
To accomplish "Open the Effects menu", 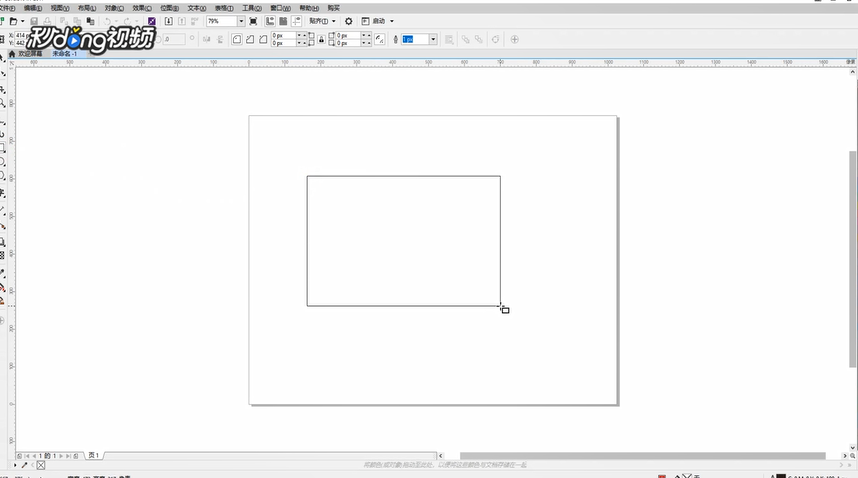I will [x=142, y=8].
